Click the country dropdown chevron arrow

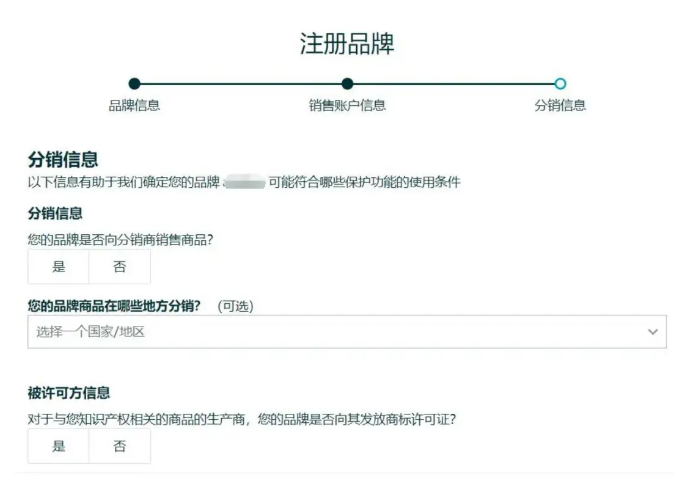point(653,332)
